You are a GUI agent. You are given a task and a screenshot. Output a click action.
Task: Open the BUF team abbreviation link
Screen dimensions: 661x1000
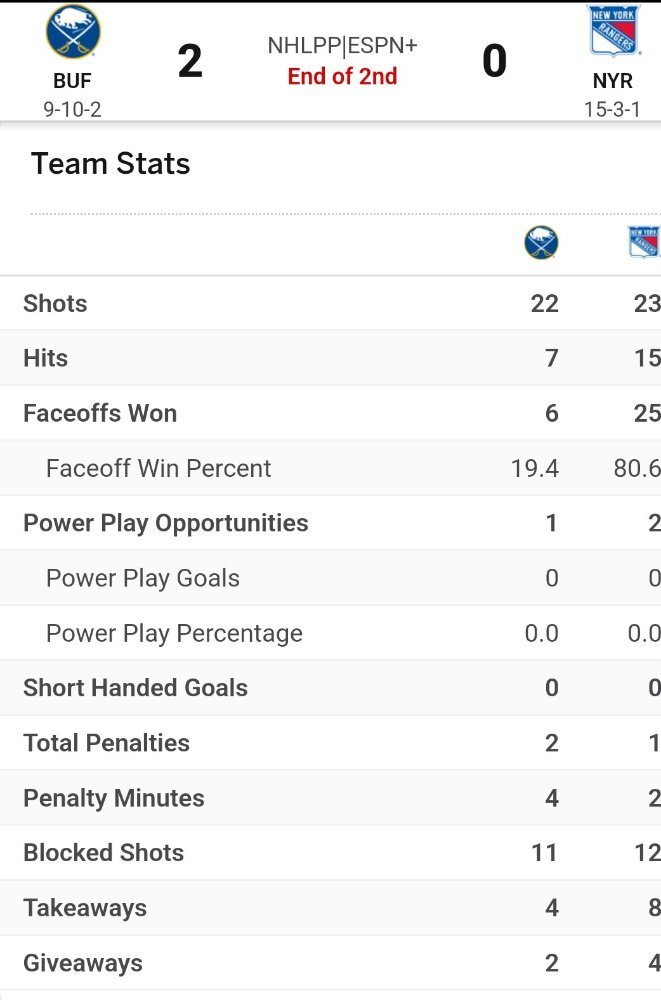click(x=72, y=81)
